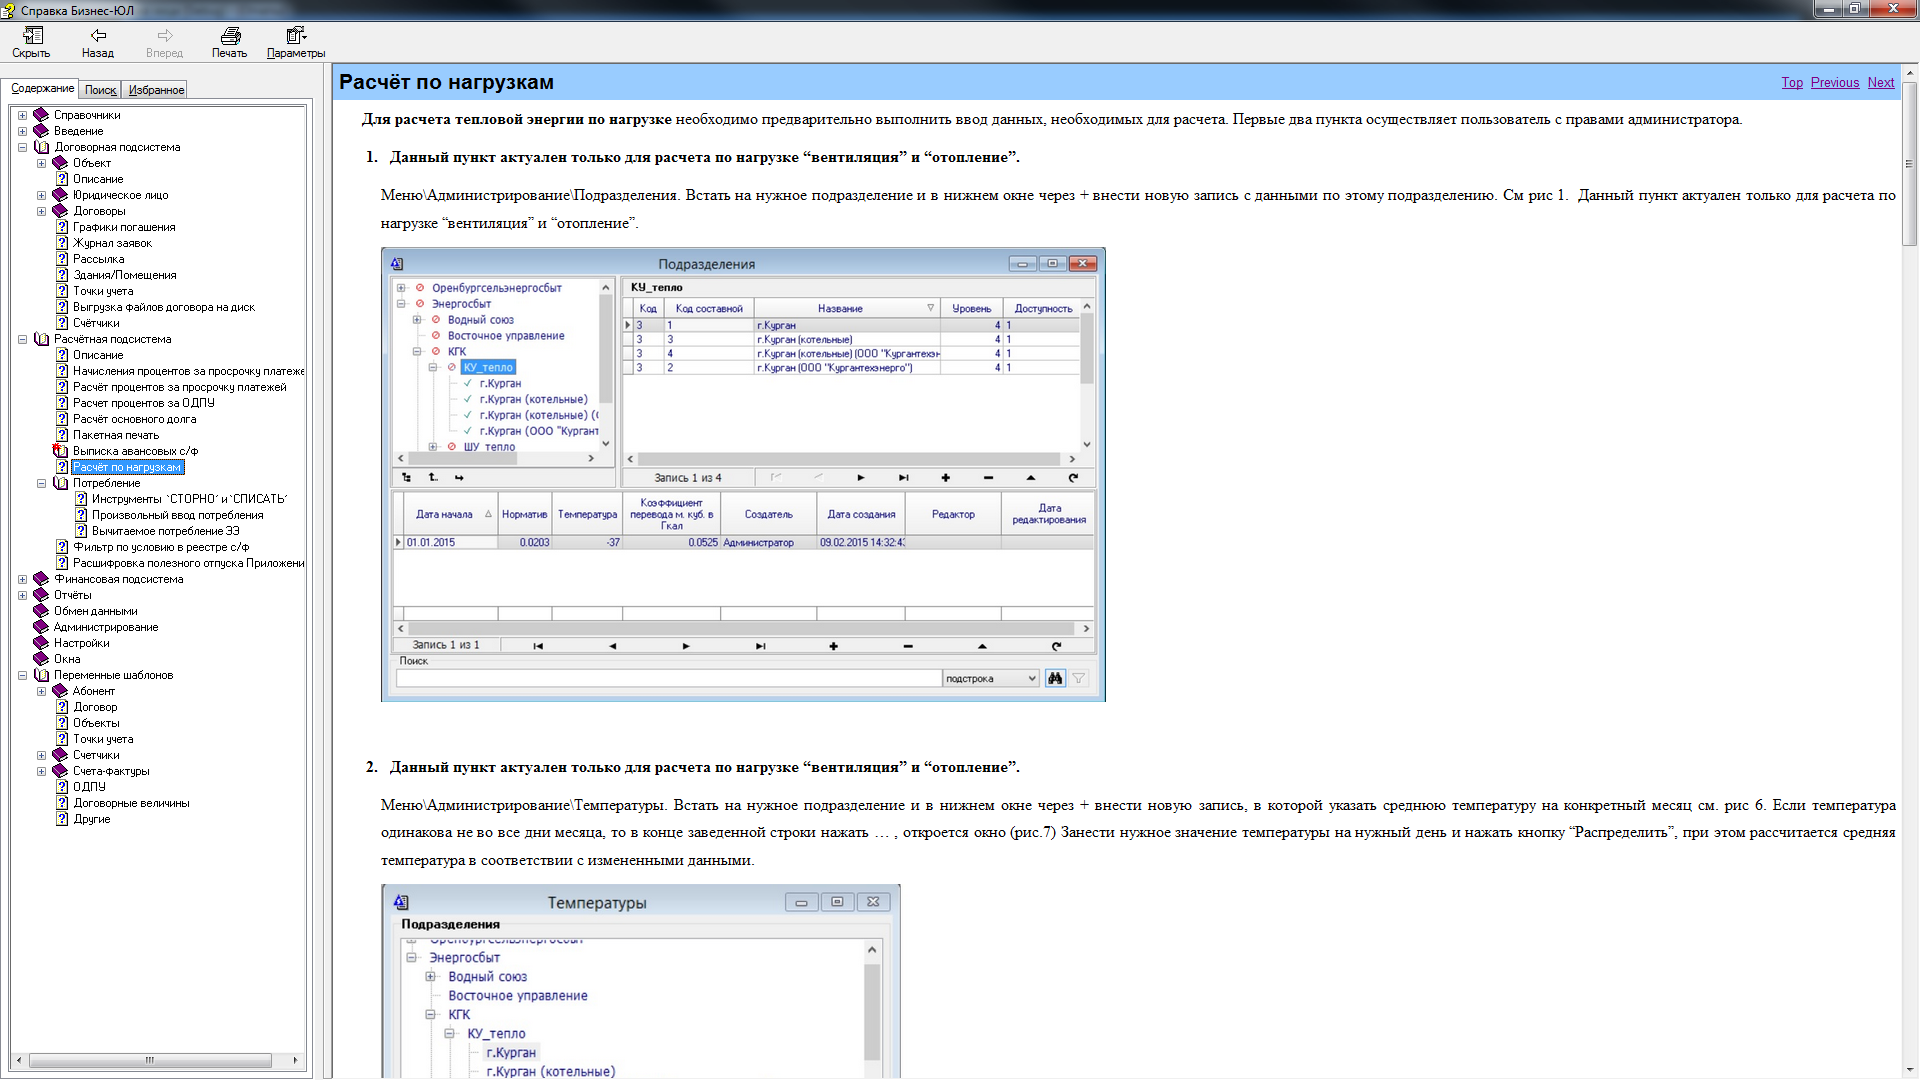Select Вычитаемое потребление ЗЭ topic
The width and height of the screenshot is (1920, 1080).
pyautogui.click(x=165, y=531)
